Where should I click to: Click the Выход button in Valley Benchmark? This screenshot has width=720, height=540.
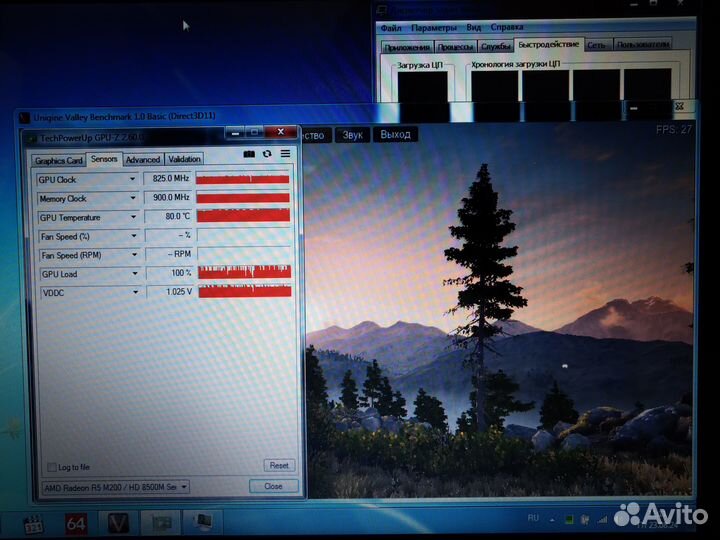[x=395, y=135]
